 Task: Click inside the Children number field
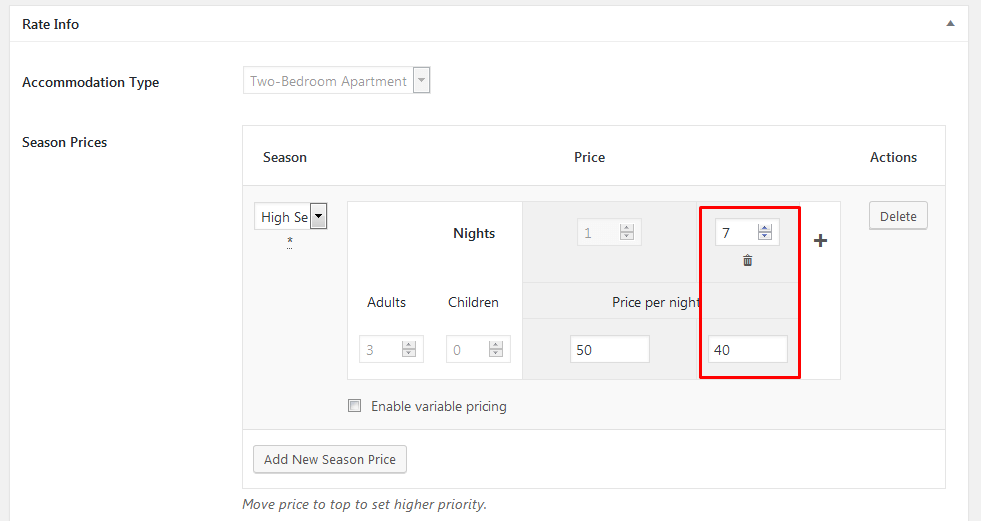(x=467, y=349)
